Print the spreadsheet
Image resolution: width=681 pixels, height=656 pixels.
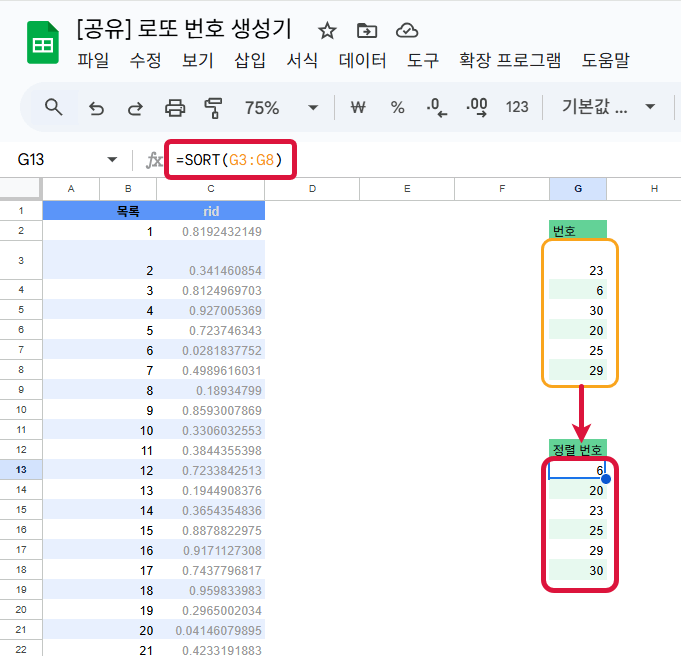175,107
